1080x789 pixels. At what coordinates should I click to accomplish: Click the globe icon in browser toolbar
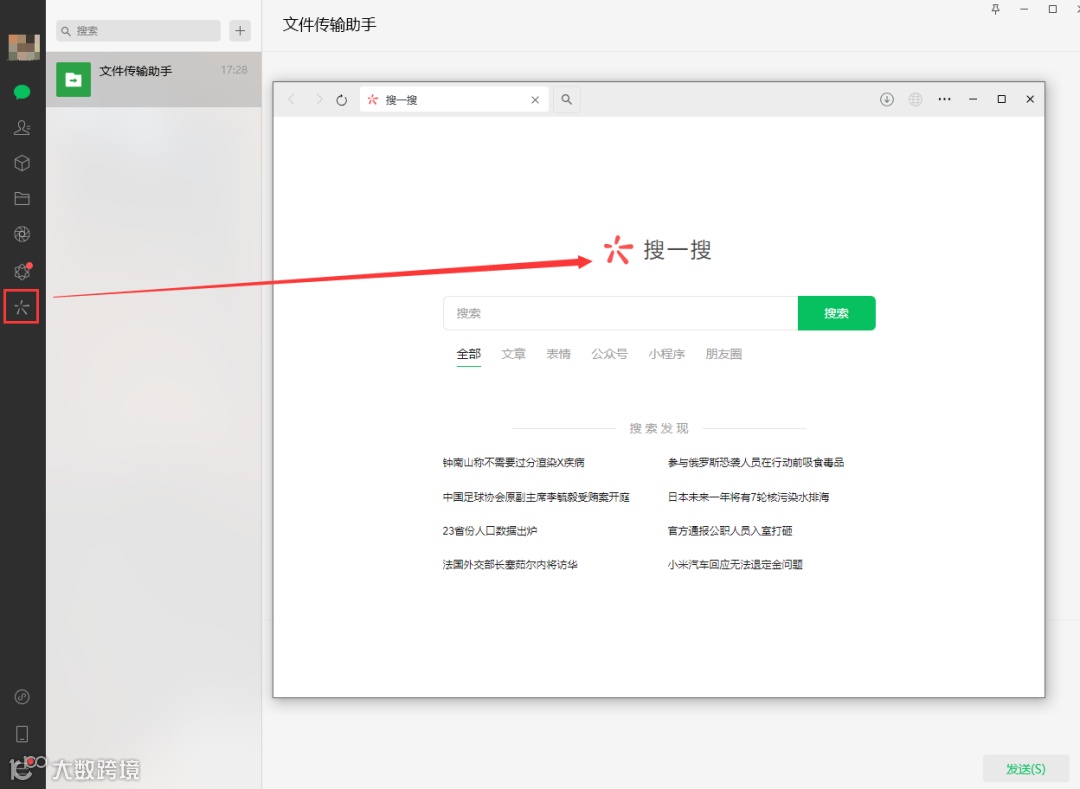[915, 99]
